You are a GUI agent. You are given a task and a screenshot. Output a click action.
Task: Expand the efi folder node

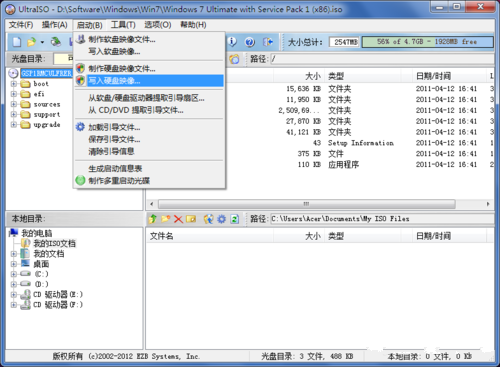[x=14, y=94]
